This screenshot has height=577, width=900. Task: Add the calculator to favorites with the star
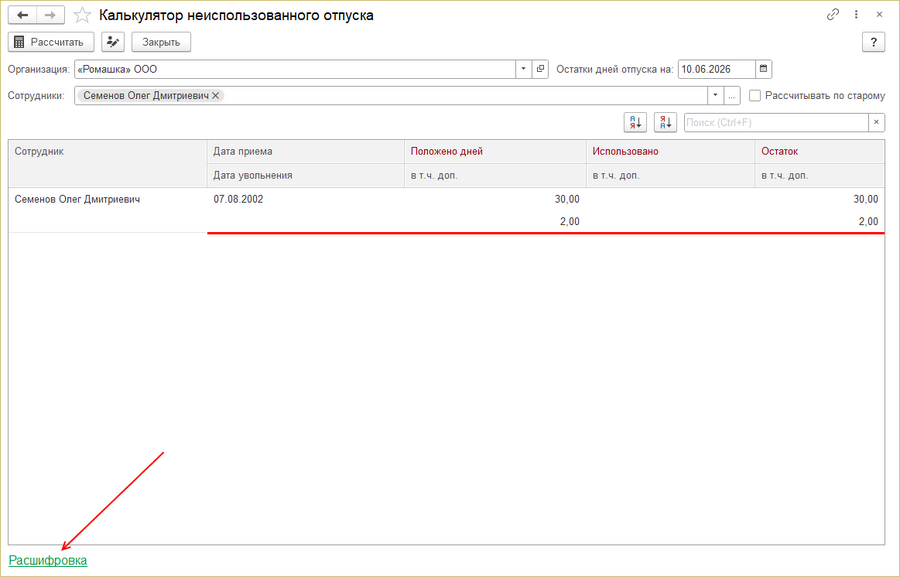pos(82,15)
